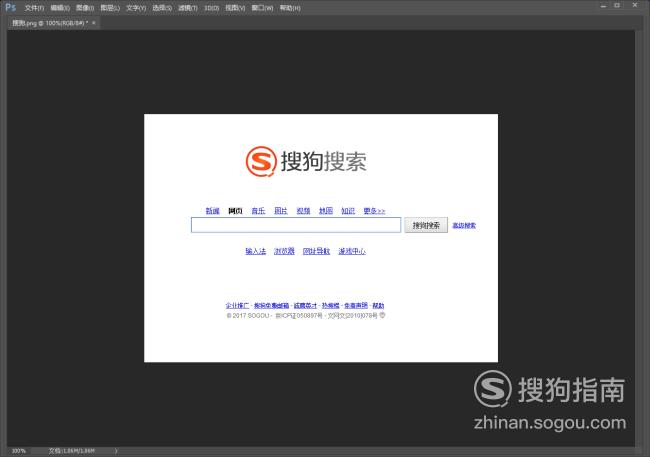The width and height of the screenshot is (650, 457).
Task: Expand the status bar info arrow
Action: (x=116, y=451)
